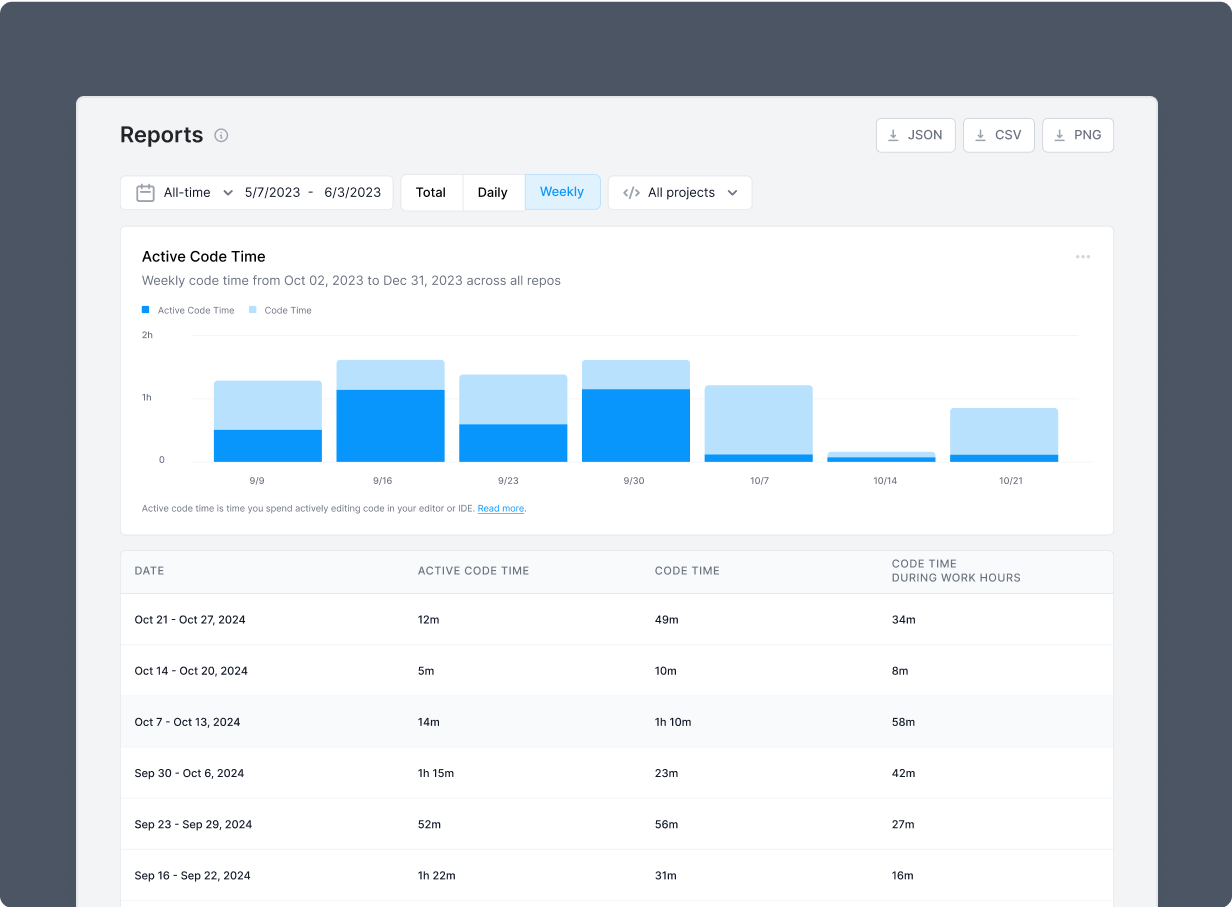Click the tallest bar above the 9/30 label
Screen dimensions: 1232x907
[x=635, y=410]
